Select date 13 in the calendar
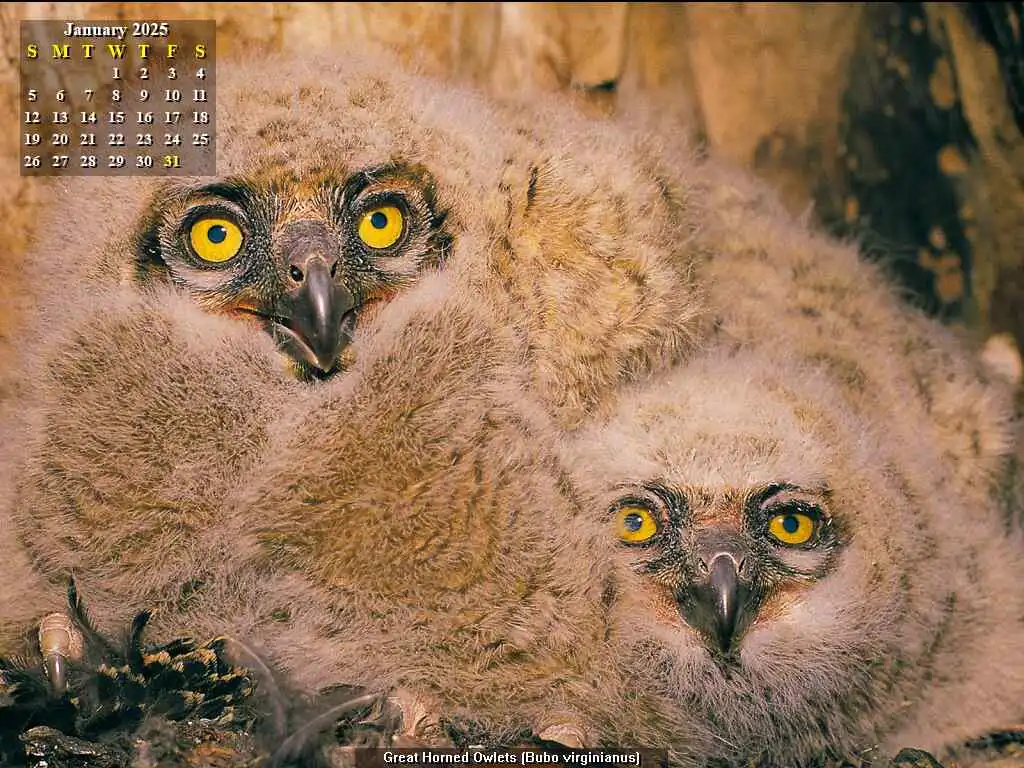The image size is (1024, 768). [60, 118]
